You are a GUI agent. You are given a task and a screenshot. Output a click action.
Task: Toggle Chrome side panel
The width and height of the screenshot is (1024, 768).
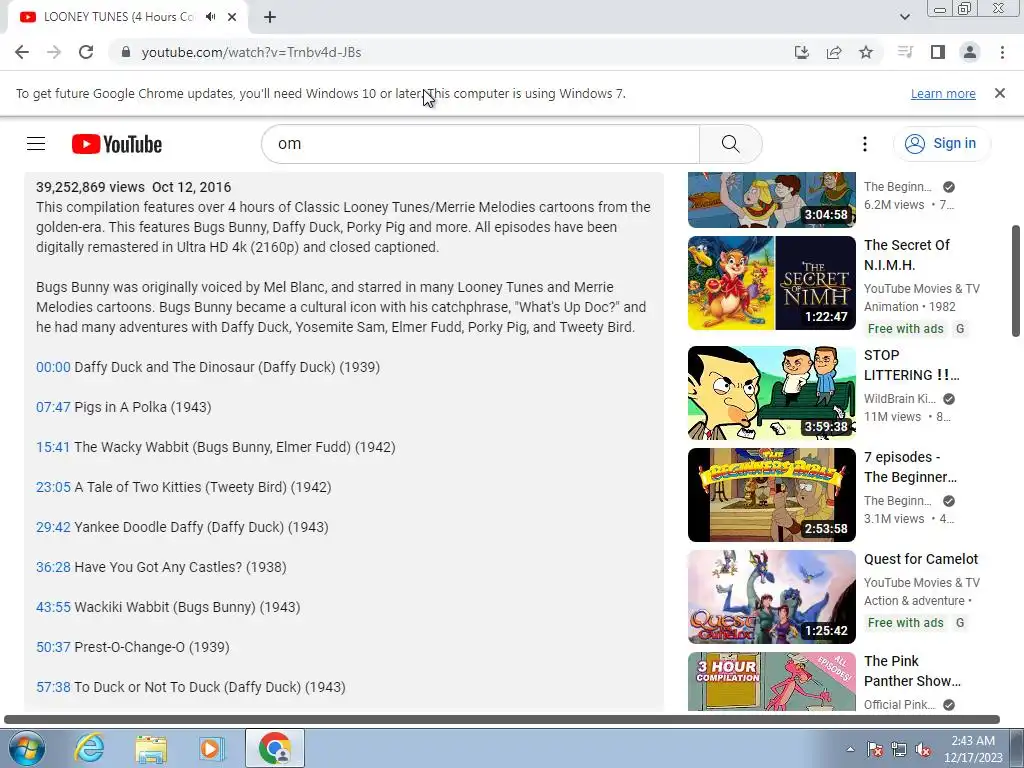click(x=938, y=52)
